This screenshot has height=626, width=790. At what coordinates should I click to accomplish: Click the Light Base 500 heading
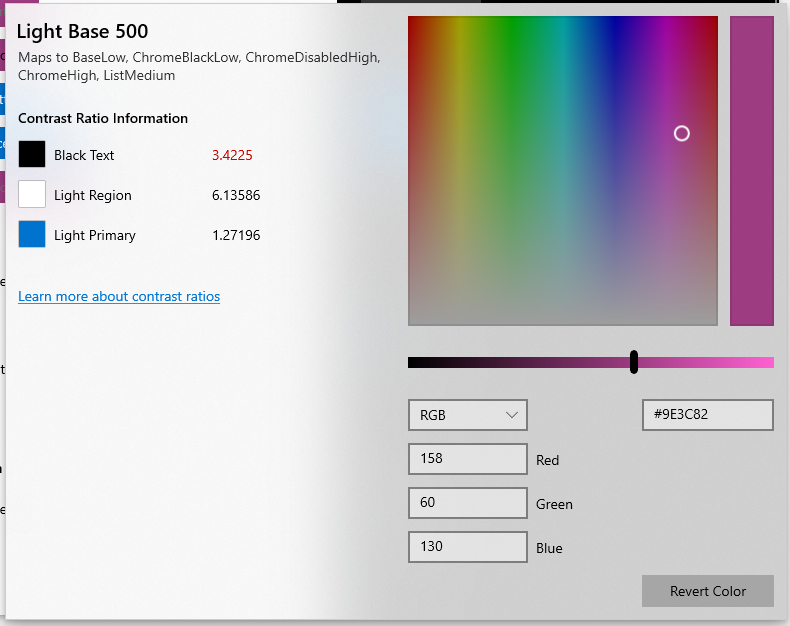82,31
